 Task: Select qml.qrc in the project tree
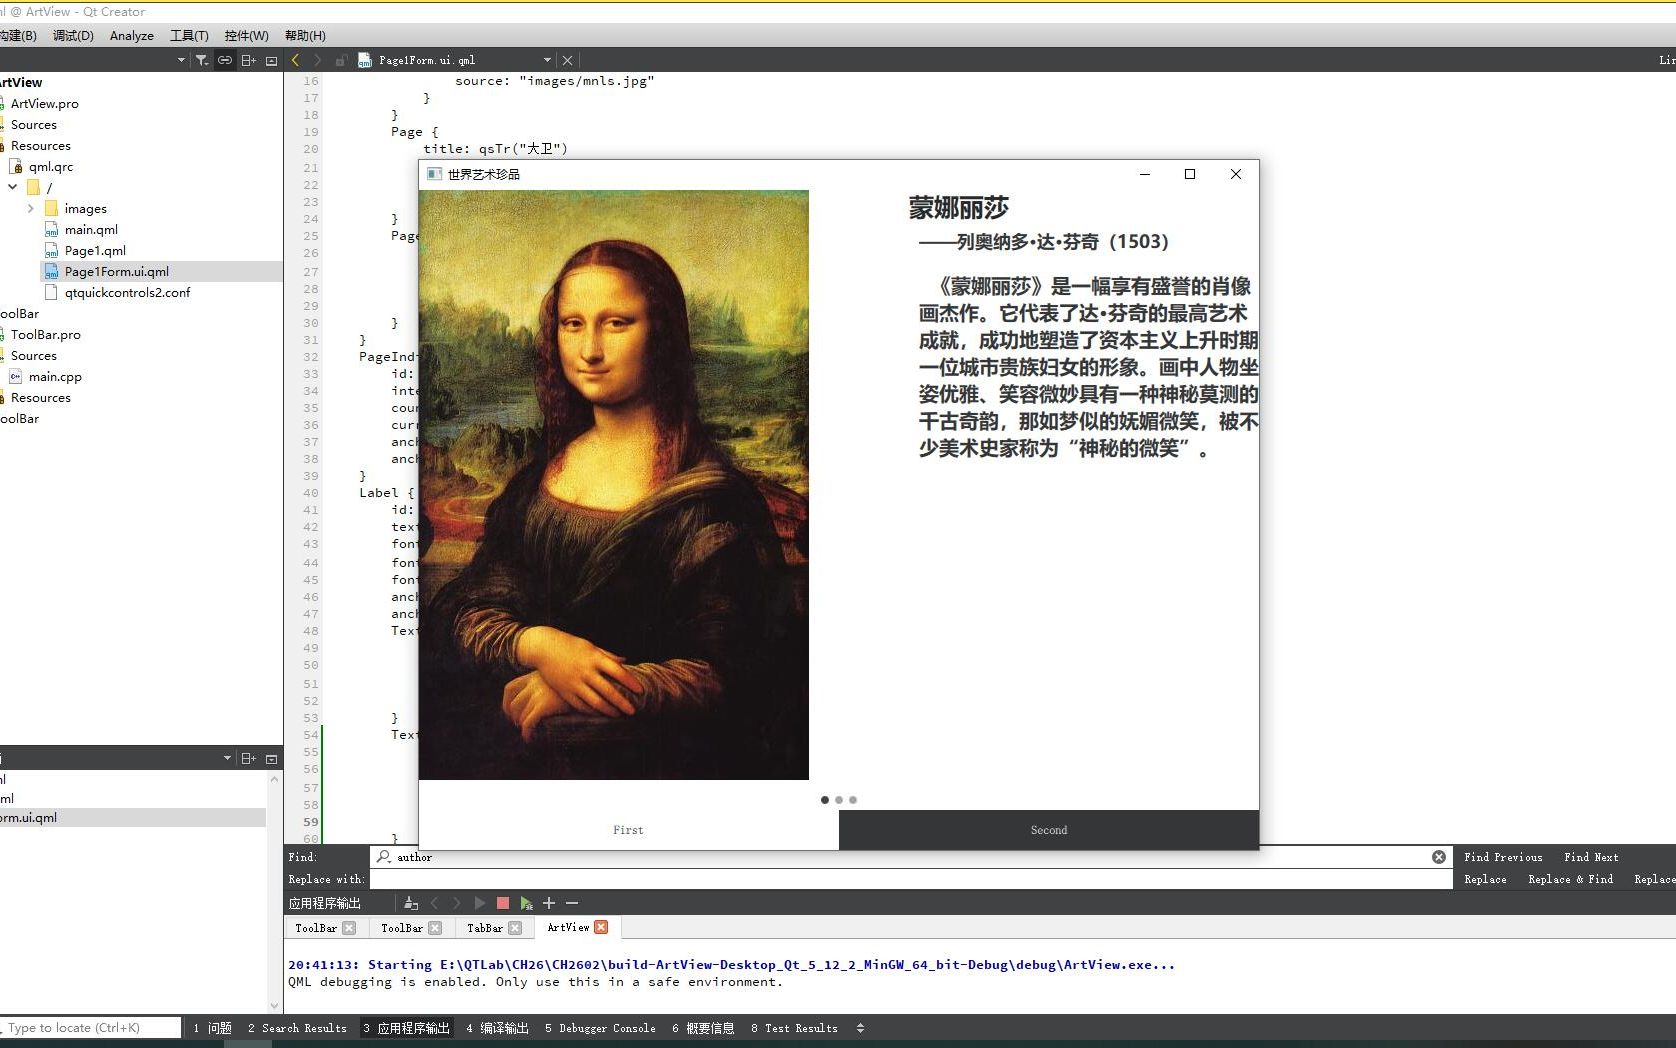[x=50, y=166]
